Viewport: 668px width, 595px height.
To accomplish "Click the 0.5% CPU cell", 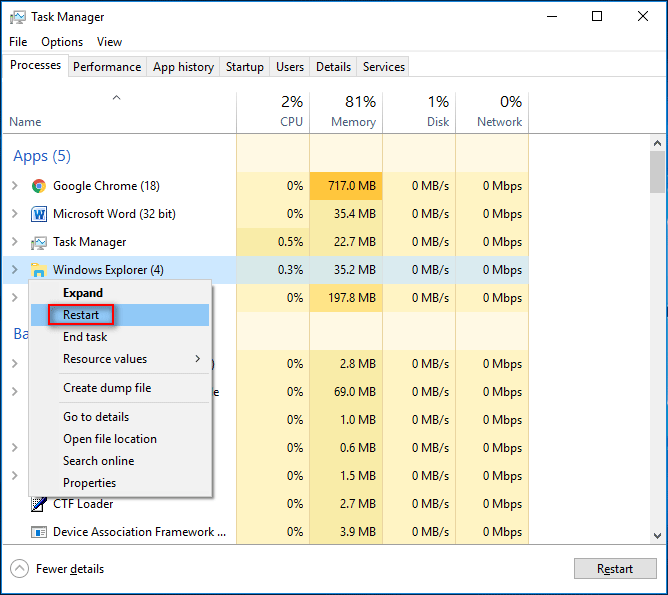I will click(x=273, y=242).
